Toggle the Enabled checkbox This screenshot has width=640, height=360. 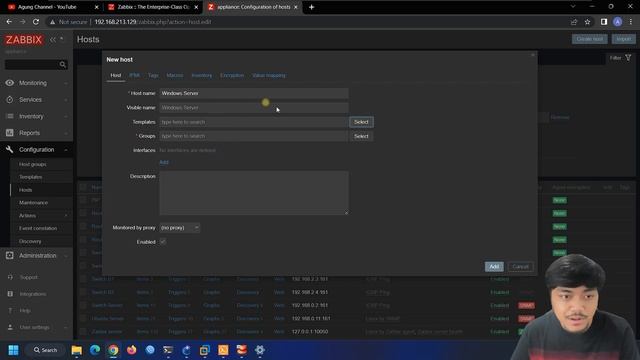[162, 242]
